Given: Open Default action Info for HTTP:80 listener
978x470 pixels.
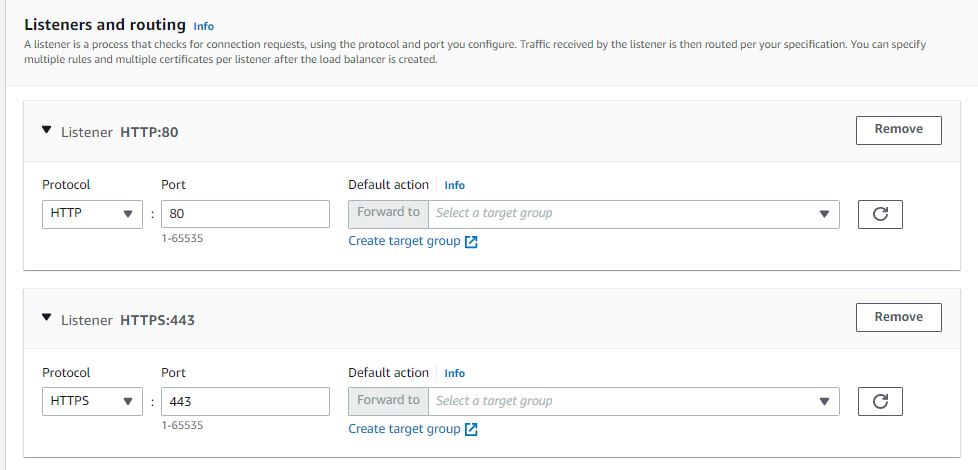Looking at the screenshot, I should (454, 185).
